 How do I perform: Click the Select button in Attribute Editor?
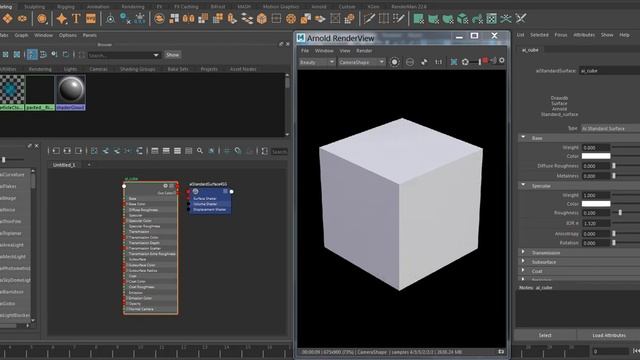[545, 335]
